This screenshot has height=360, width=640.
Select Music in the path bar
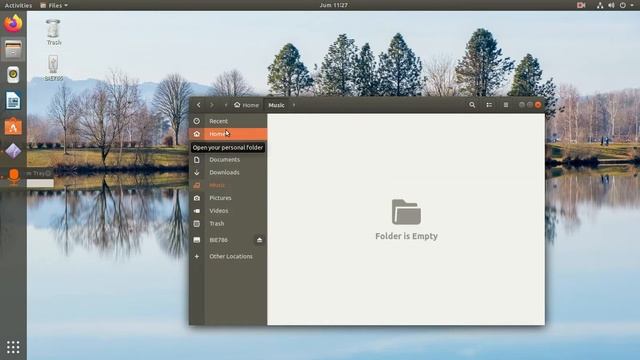tap(276, 105)
